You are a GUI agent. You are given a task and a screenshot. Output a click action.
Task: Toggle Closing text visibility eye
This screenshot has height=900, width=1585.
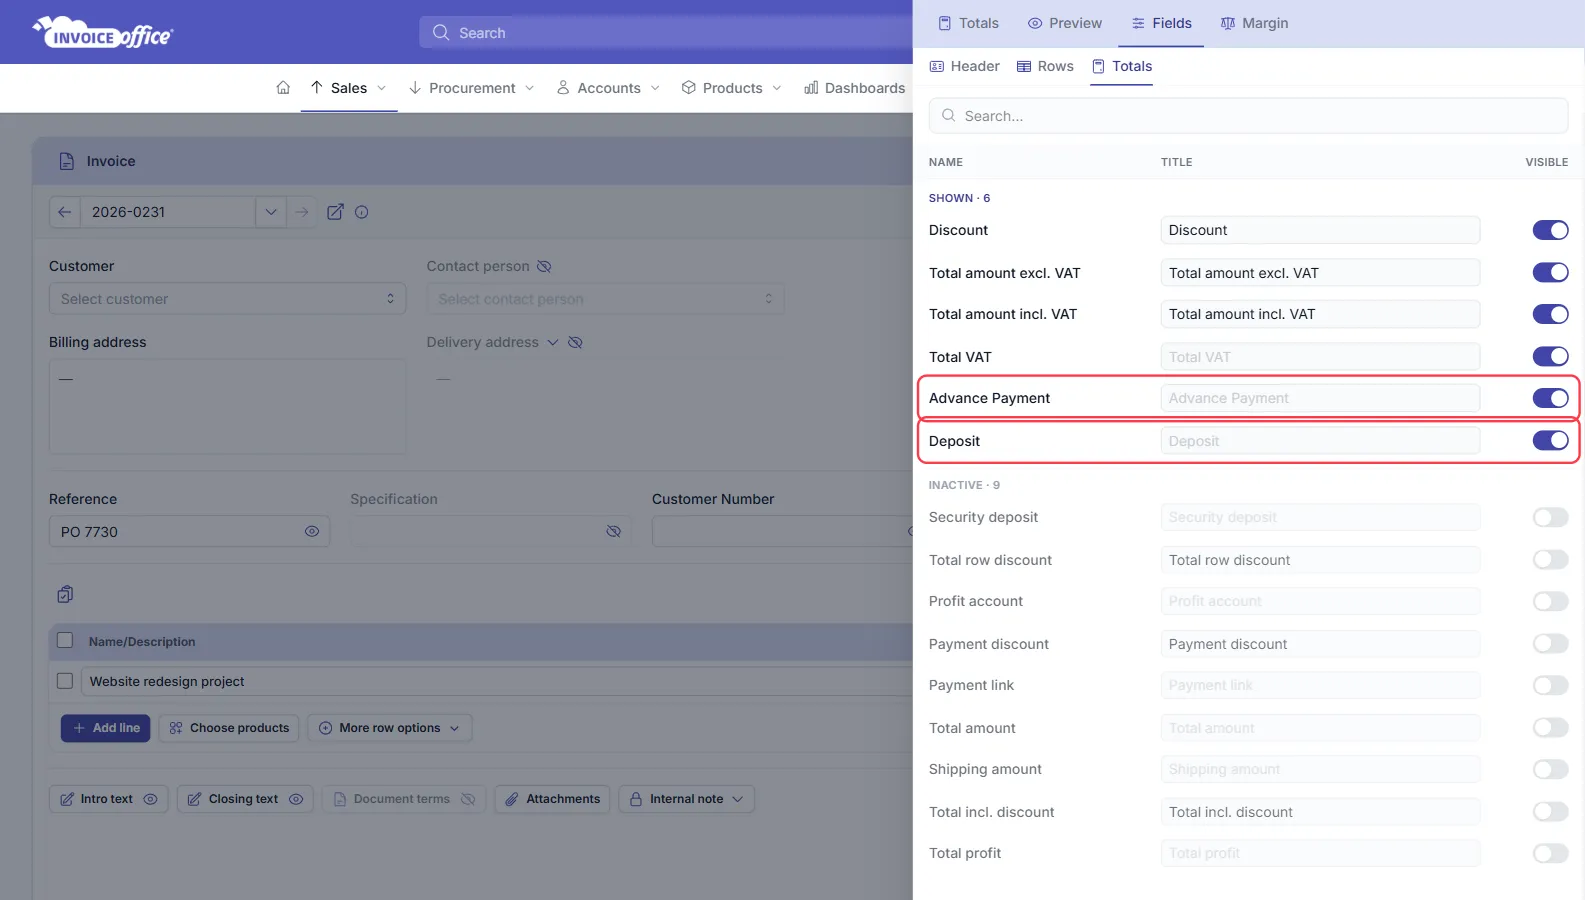point(296,799)
